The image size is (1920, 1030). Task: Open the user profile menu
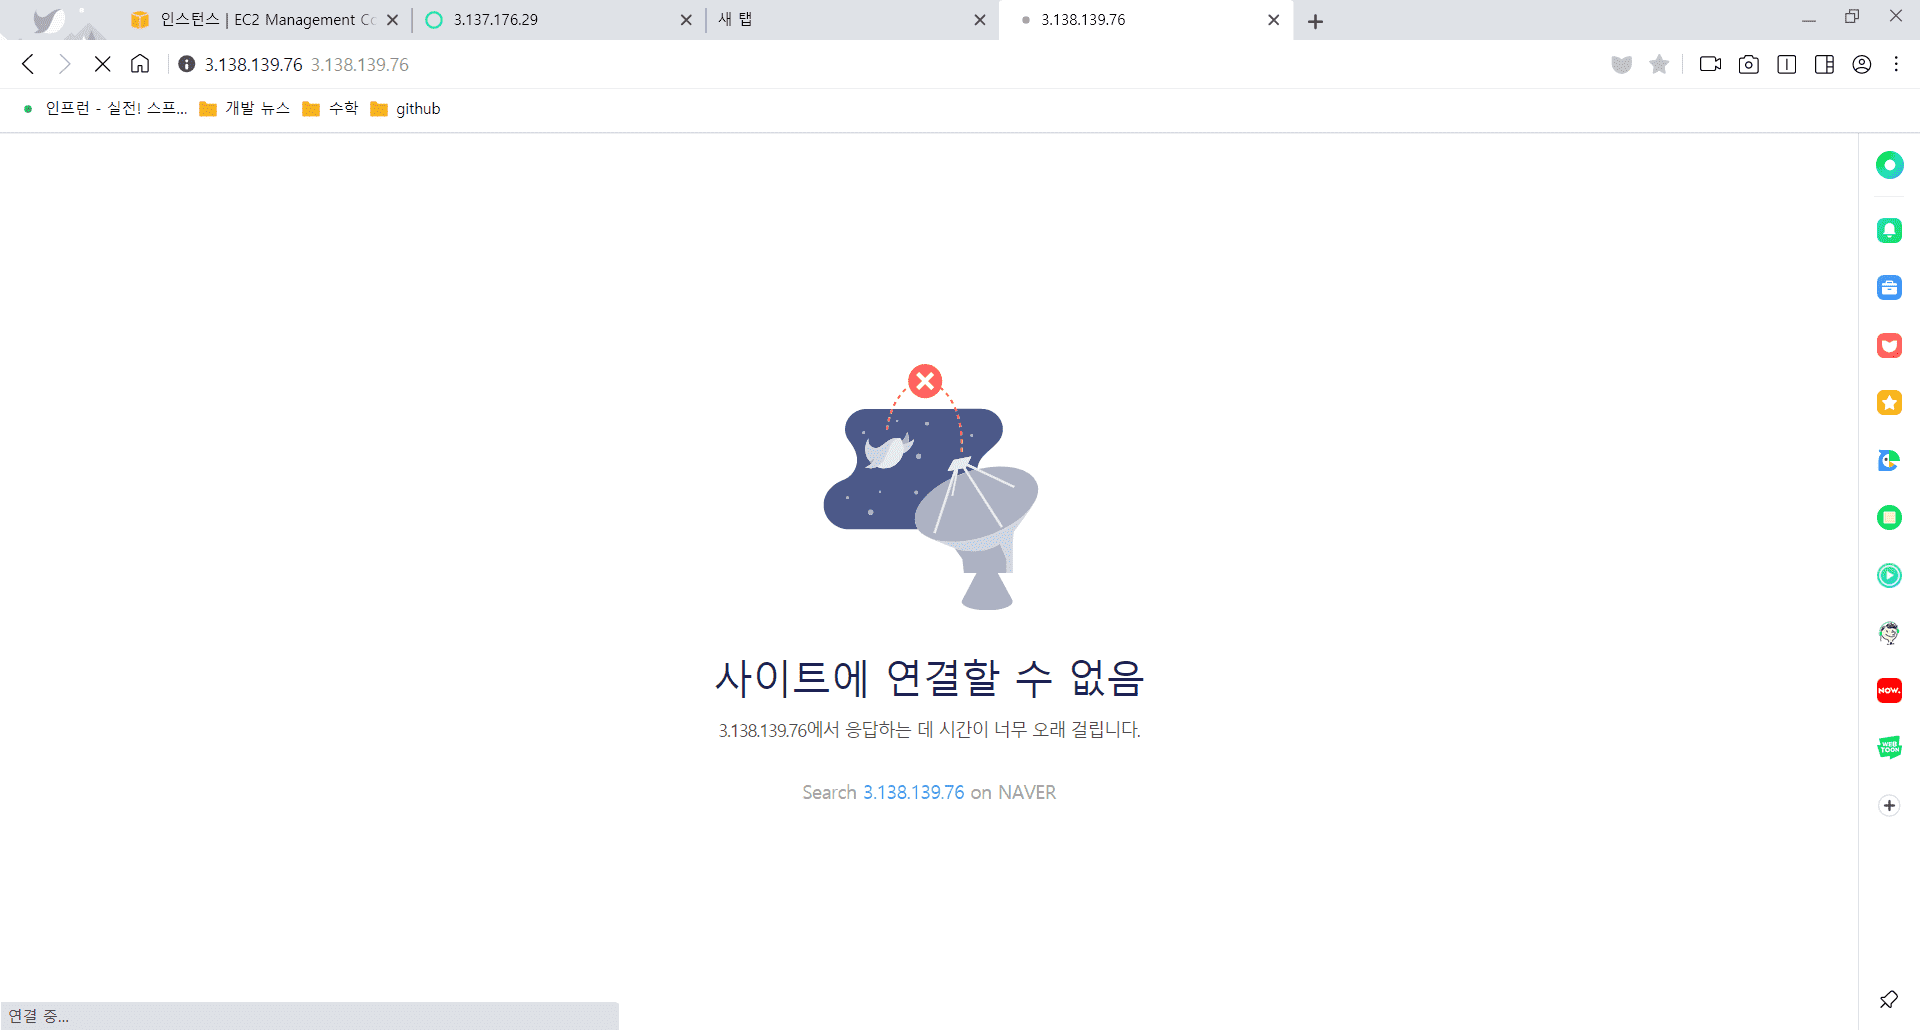tap(1861, 64)
